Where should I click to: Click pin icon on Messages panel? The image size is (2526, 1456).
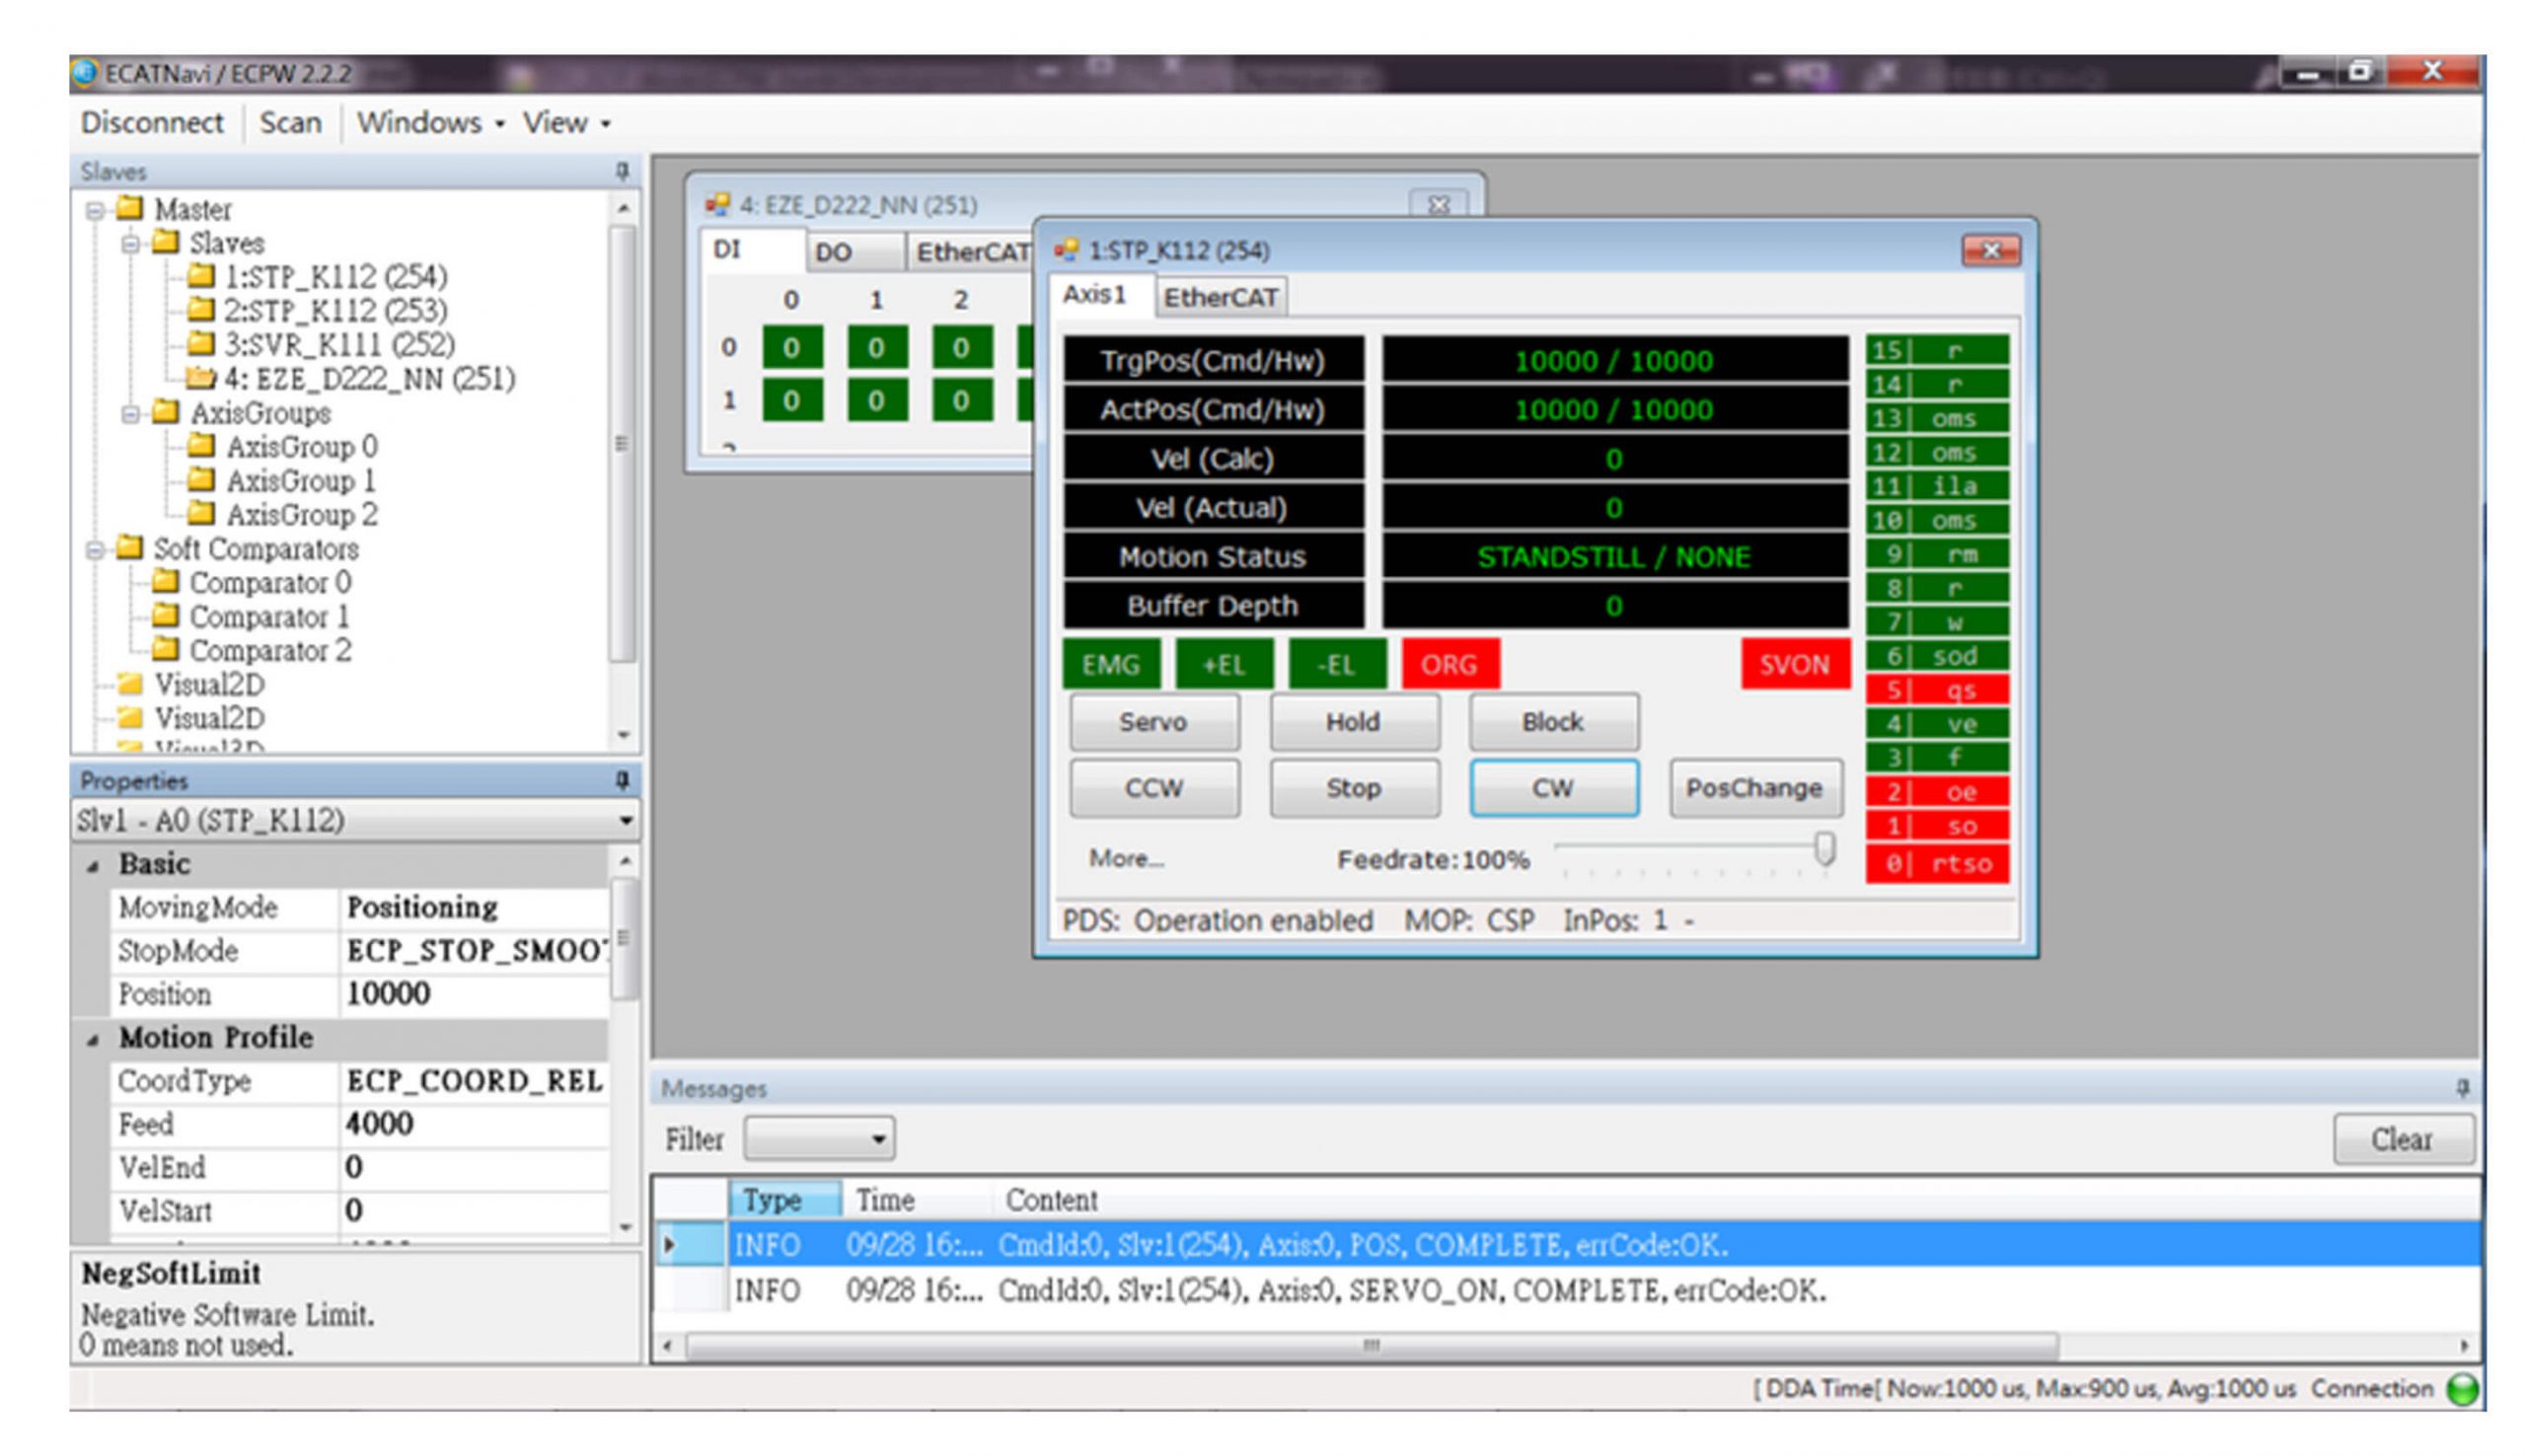(2462, 1087)
